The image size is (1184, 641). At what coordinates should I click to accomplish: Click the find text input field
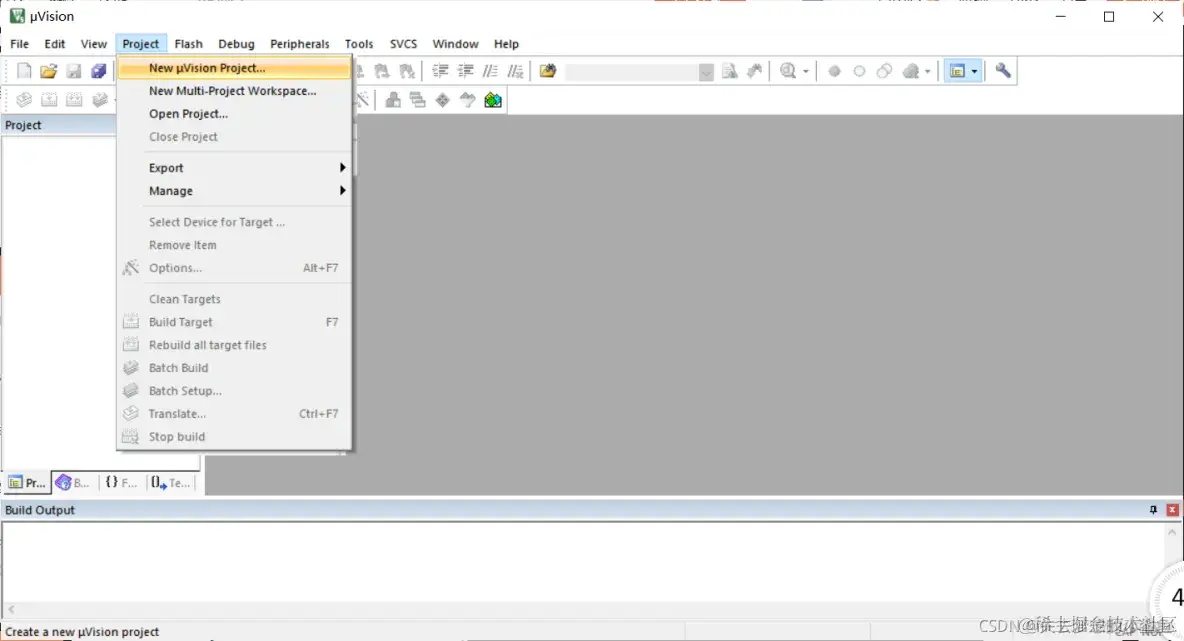(632, 72)
